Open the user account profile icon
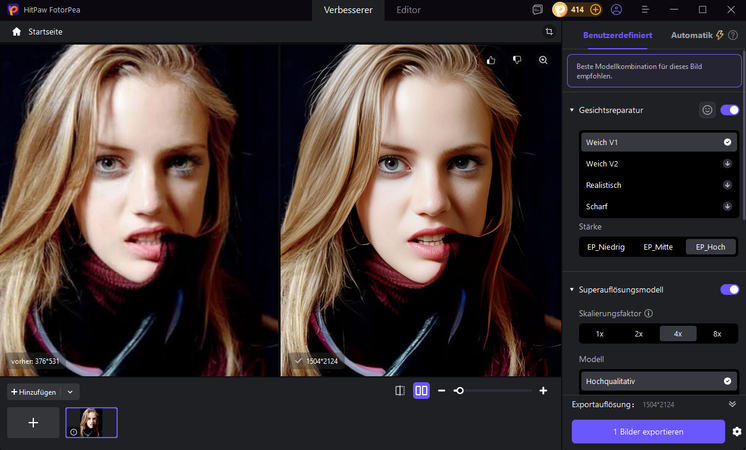The image size is (746, 450). [x=616, y=10]
